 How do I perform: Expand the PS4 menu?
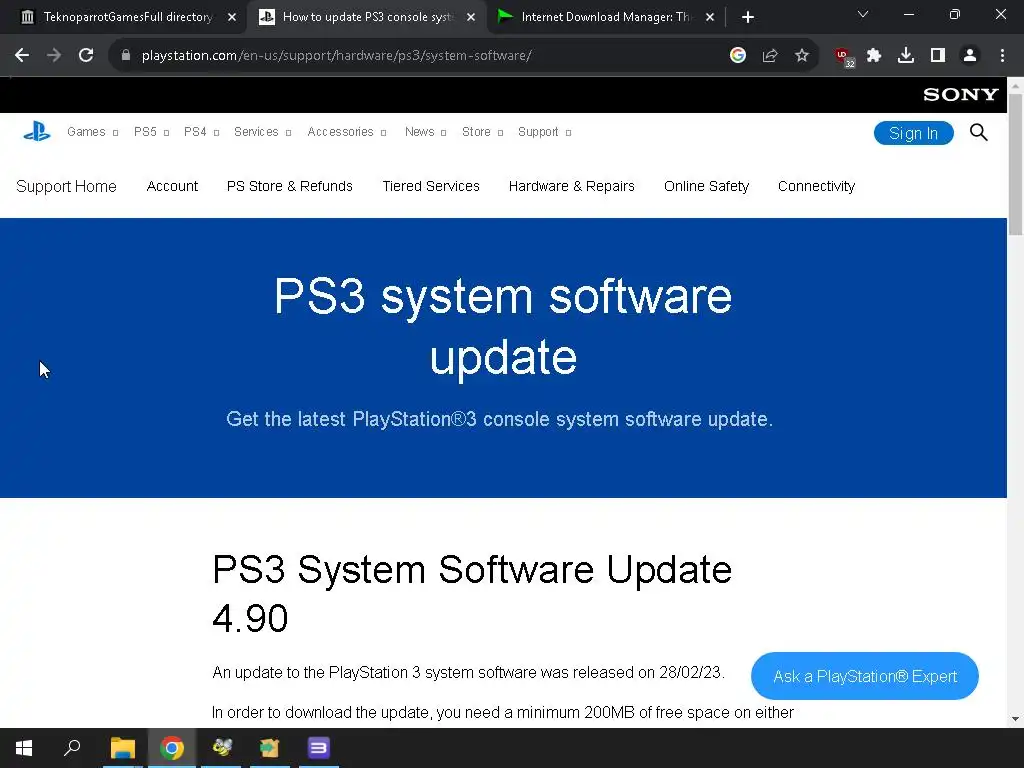[x=202, y=132]
